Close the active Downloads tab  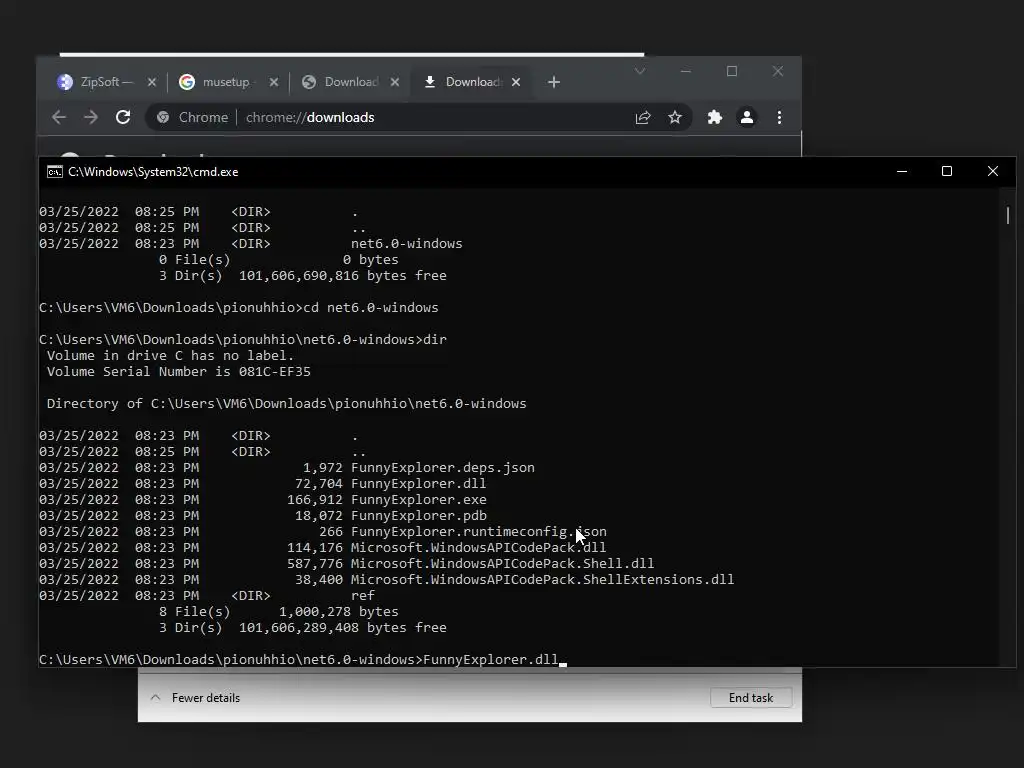[516, 82]
